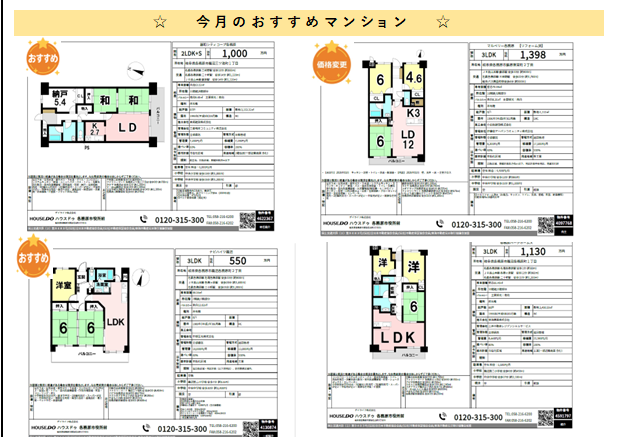The width and height of the screenshot is (617, 437).
Task: Click the black property number box on the 1,000 listing
Action: tap(264, 217)
